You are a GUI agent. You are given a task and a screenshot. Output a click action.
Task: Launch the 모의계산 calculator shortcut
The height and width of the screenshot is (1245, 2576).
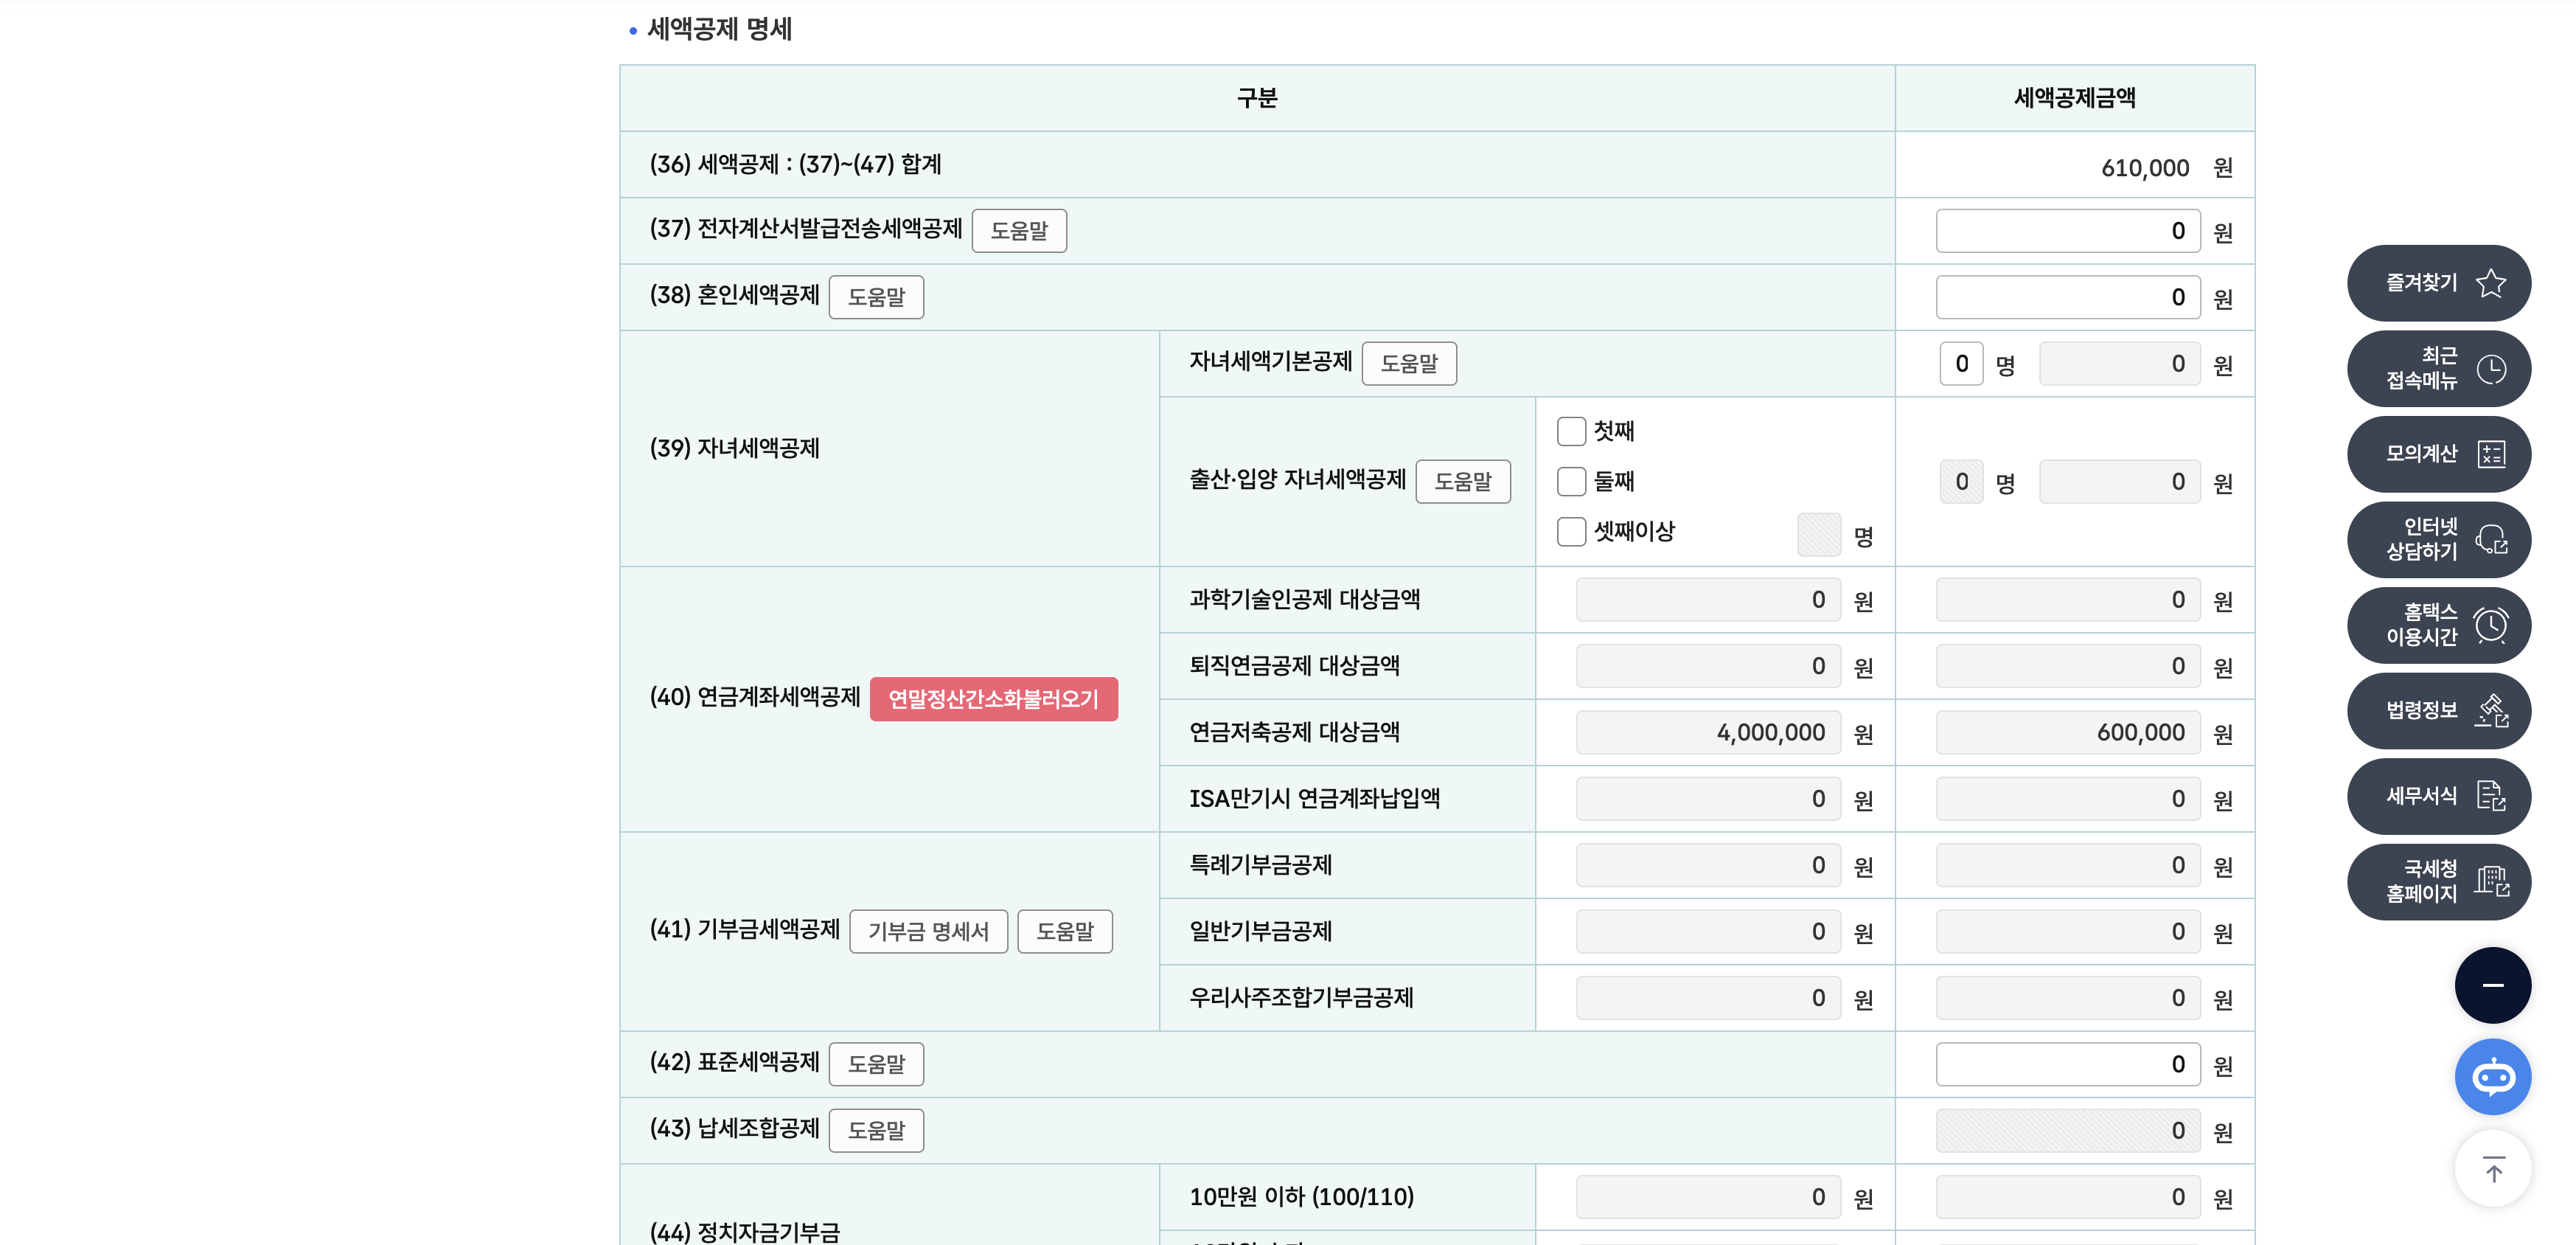(x=2438, y=454)
